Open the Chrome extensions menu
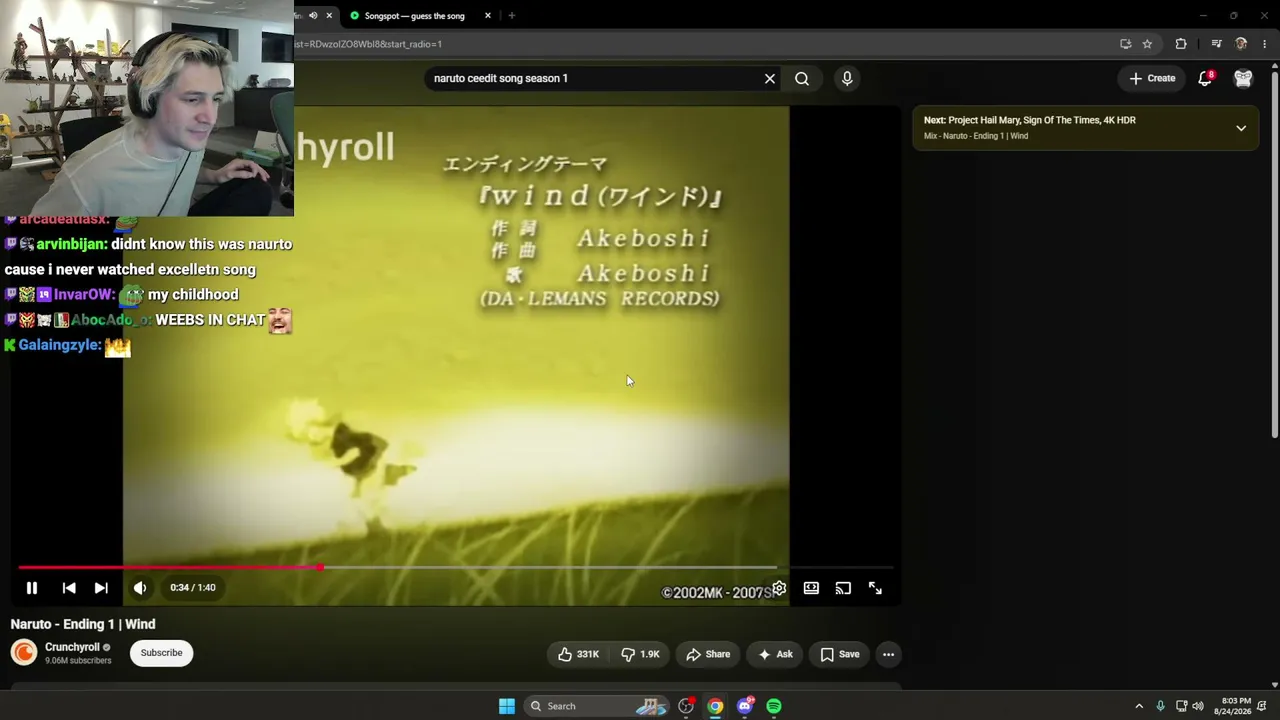 click(1181, 44)
